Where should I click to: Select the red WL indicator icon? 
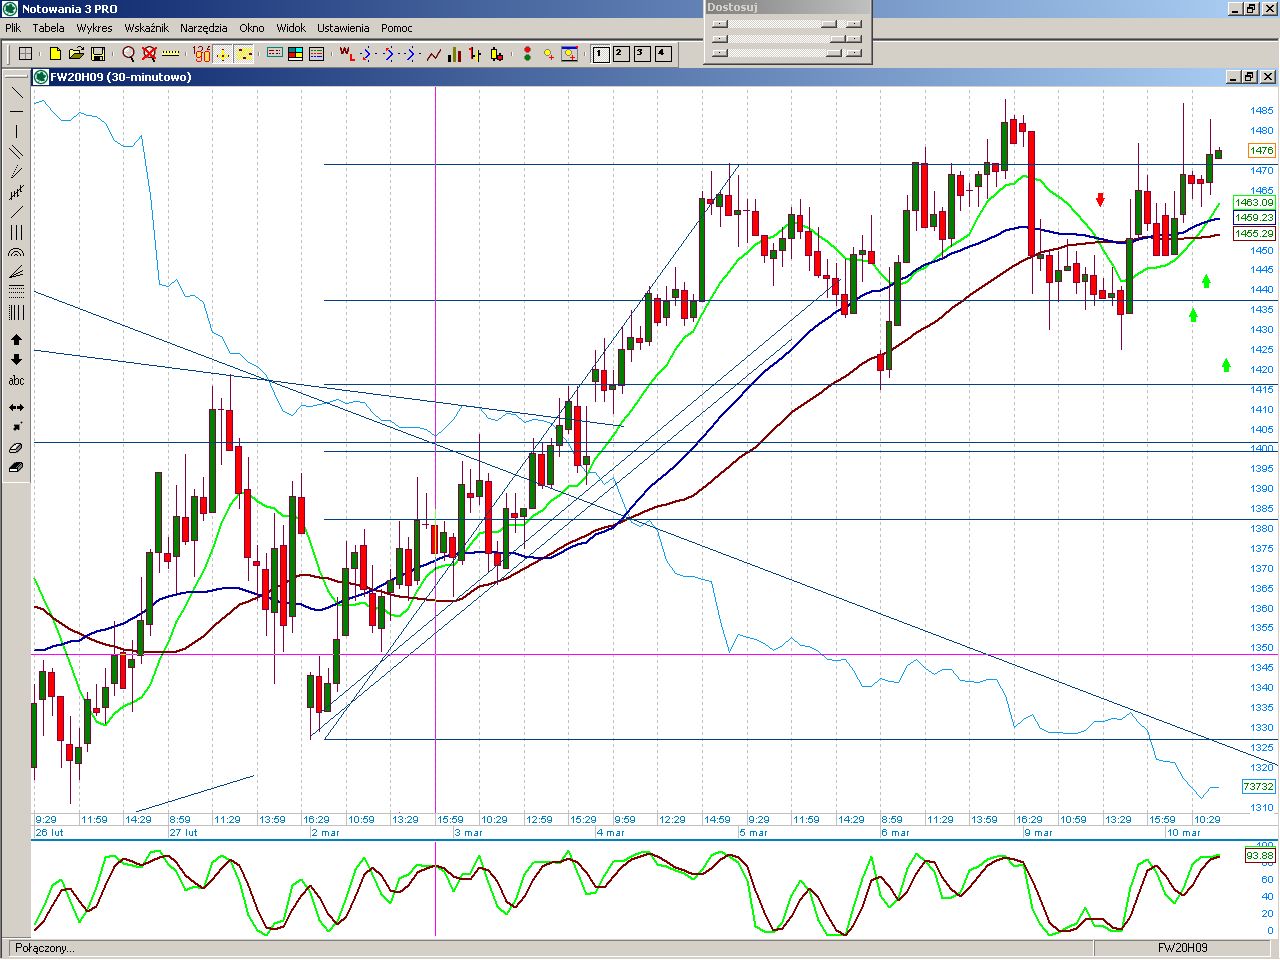(346, 54)
